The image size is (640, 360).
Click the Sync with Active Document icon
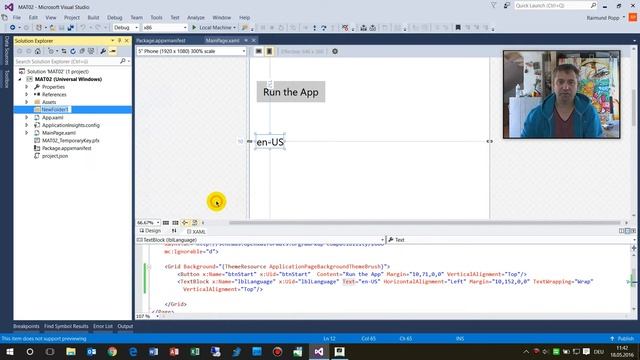point(64,51)
